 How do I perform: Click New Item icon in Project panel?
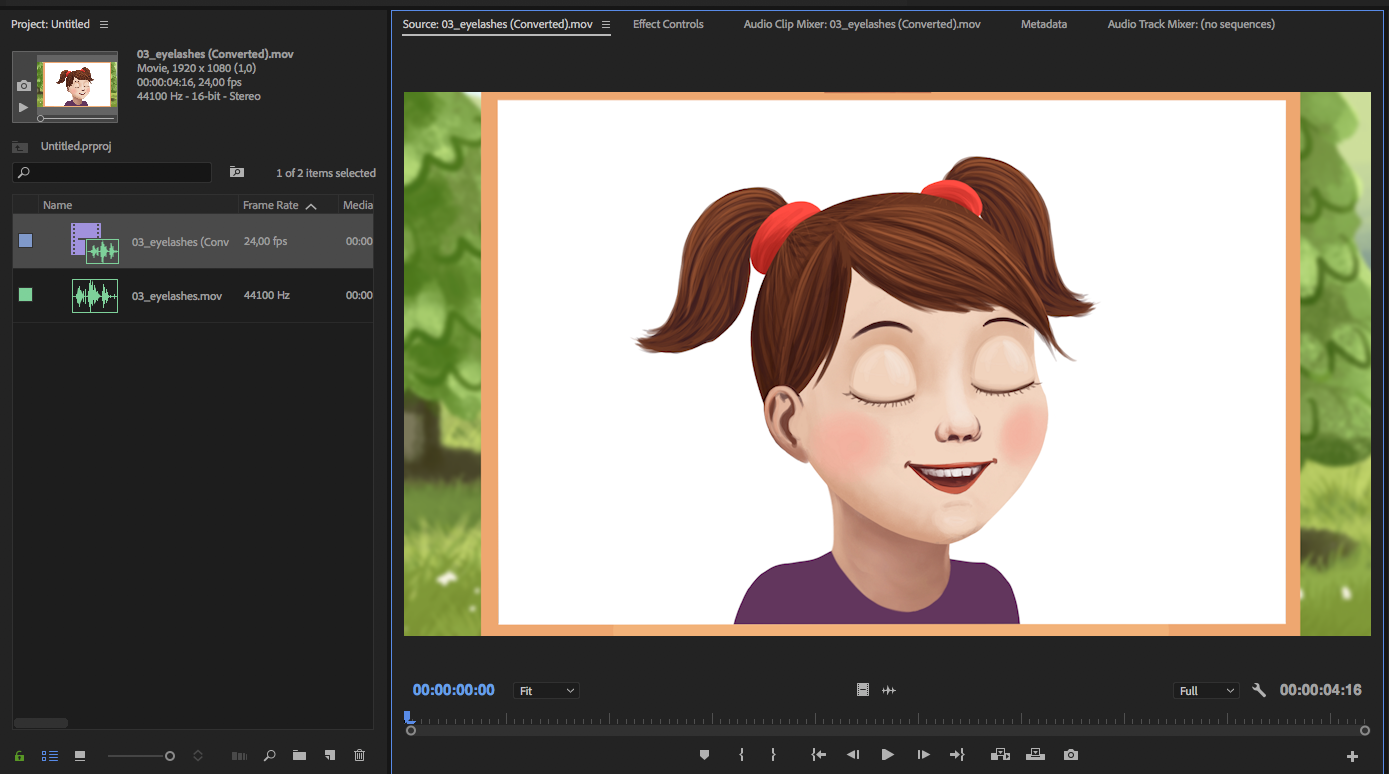pyautogui.click(x=329, y=756)
